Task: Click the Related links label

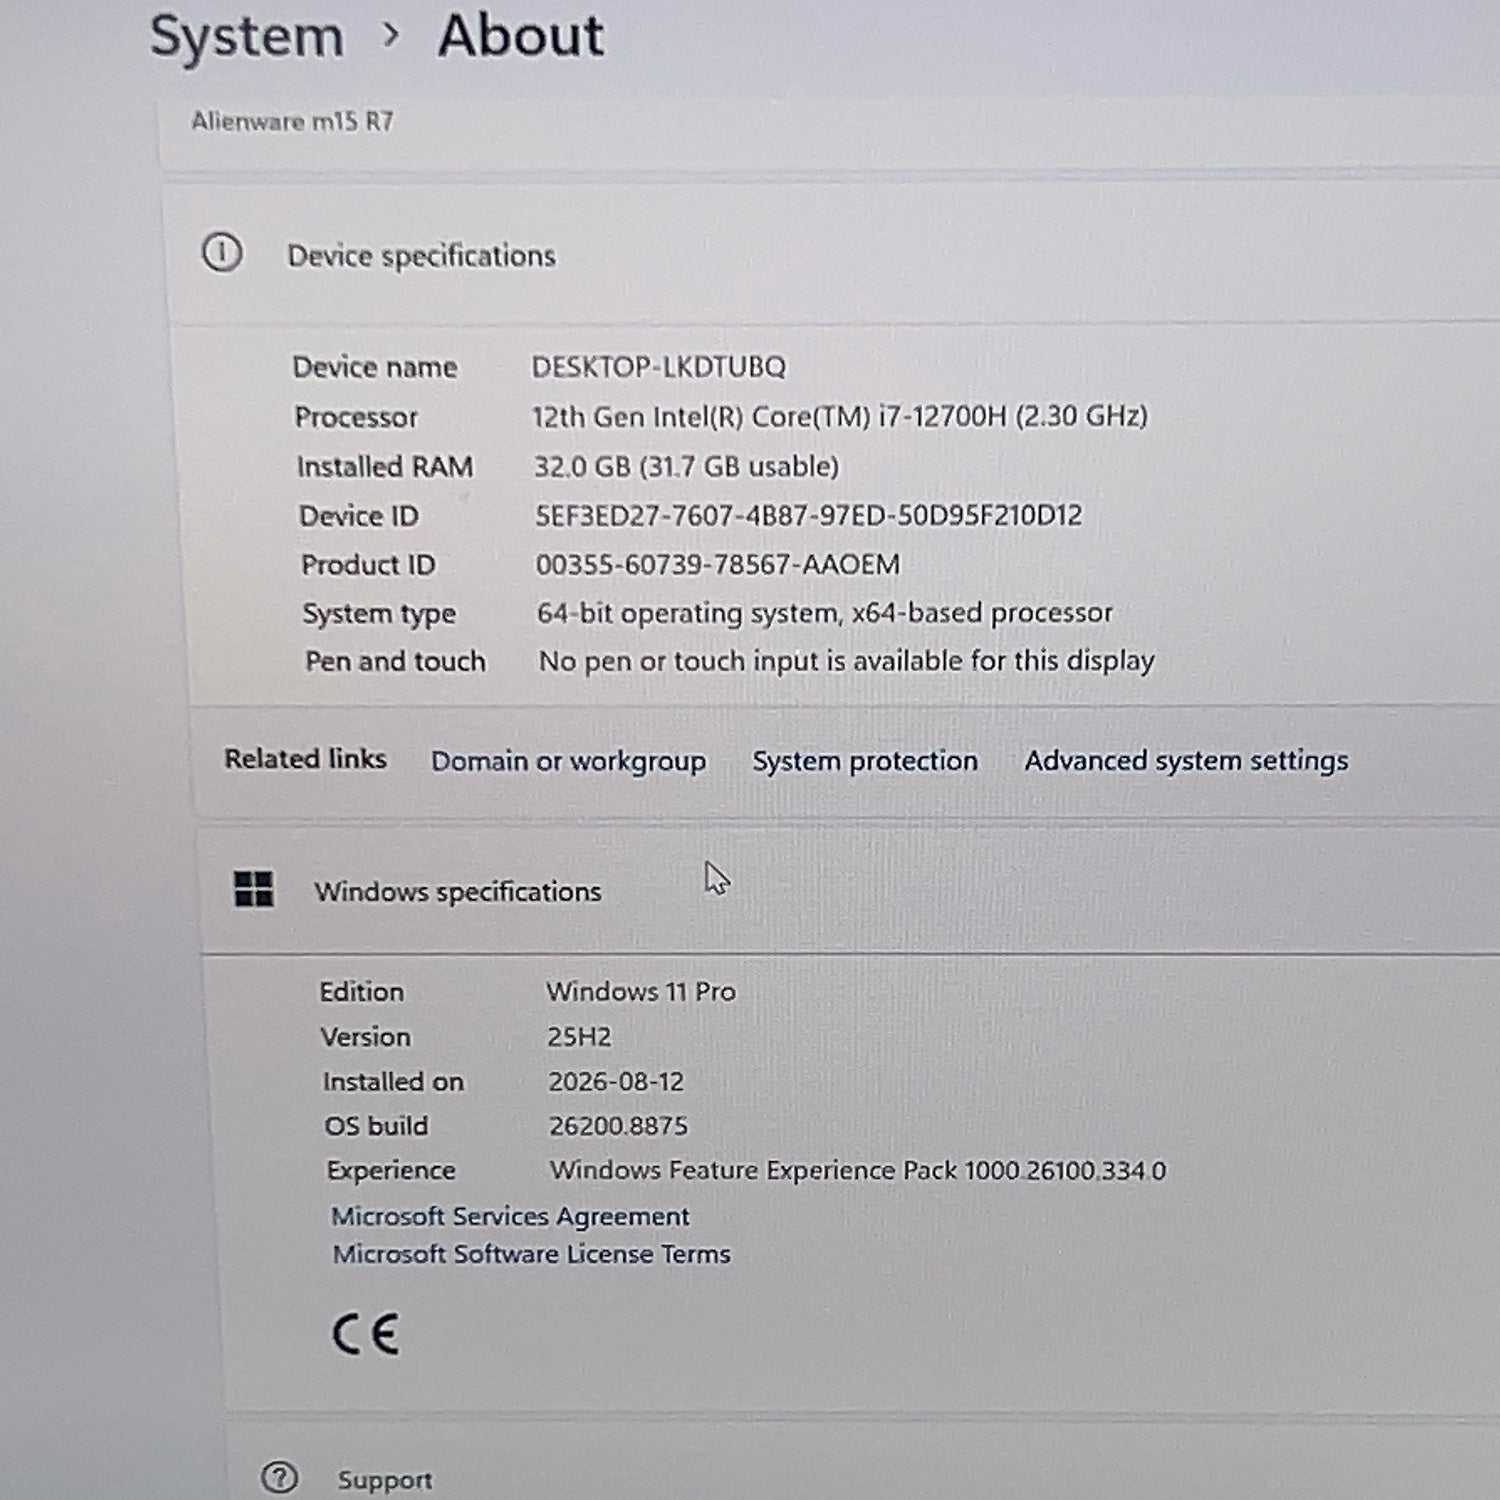Action: point(305,759)
